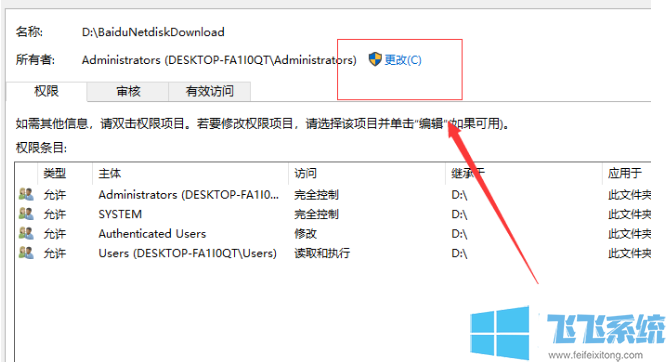The height and width of the screenshot is (362, 667).
Task: Click the user icon in Authenticated Users row
Action: click(26, 234)
